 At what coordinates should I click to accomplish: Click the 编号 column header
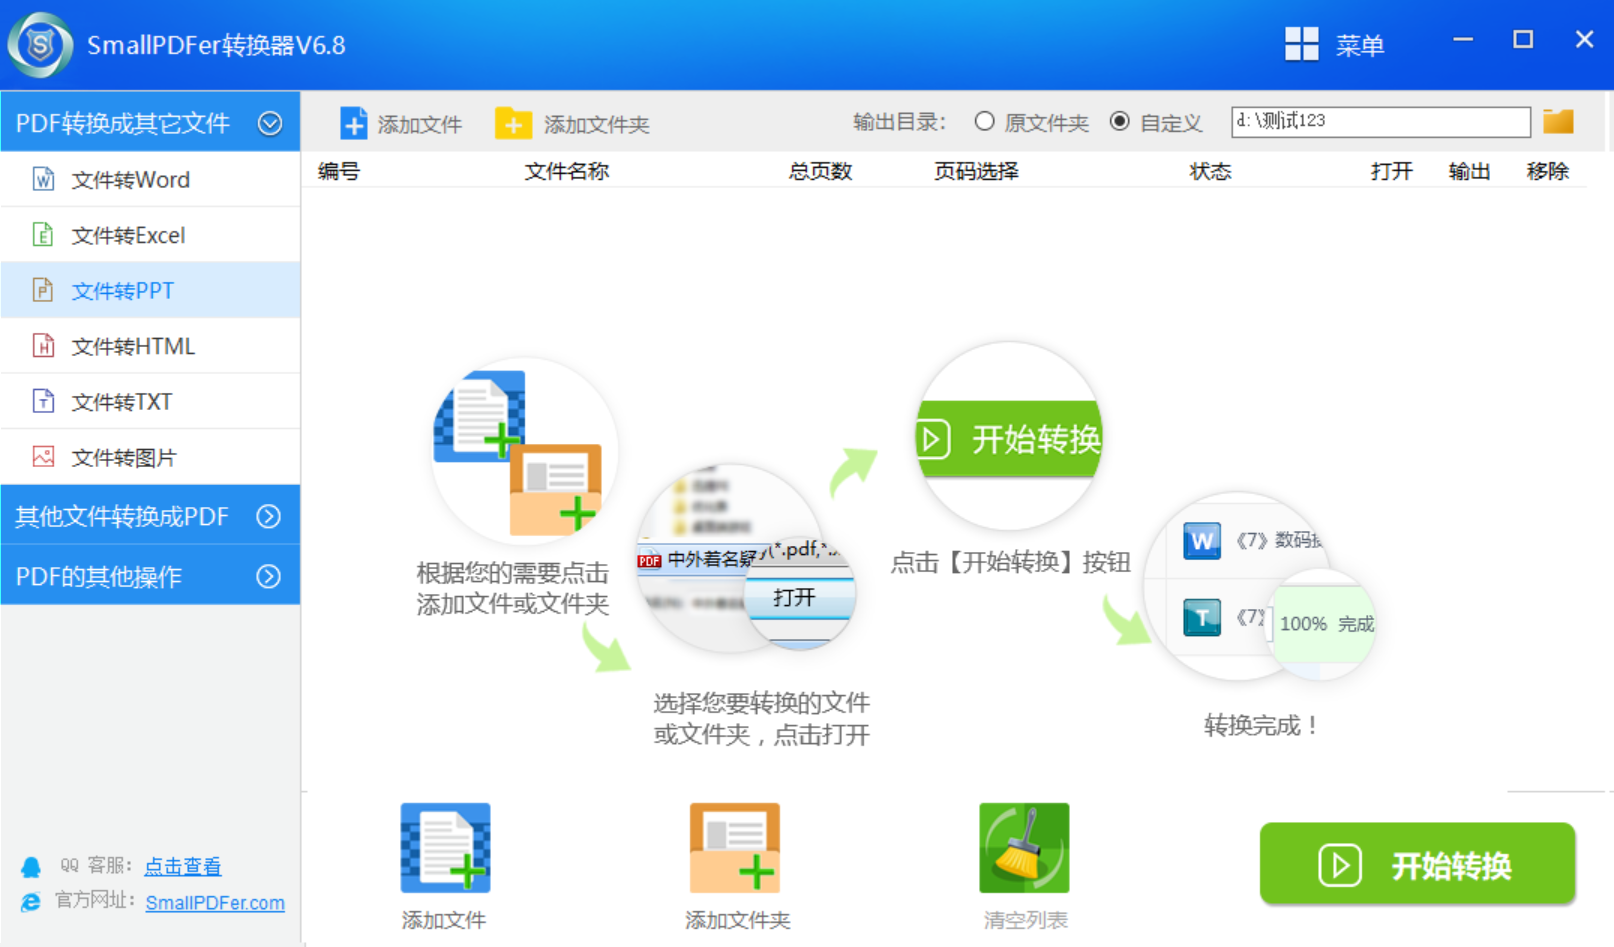click(x=339, y=171)
